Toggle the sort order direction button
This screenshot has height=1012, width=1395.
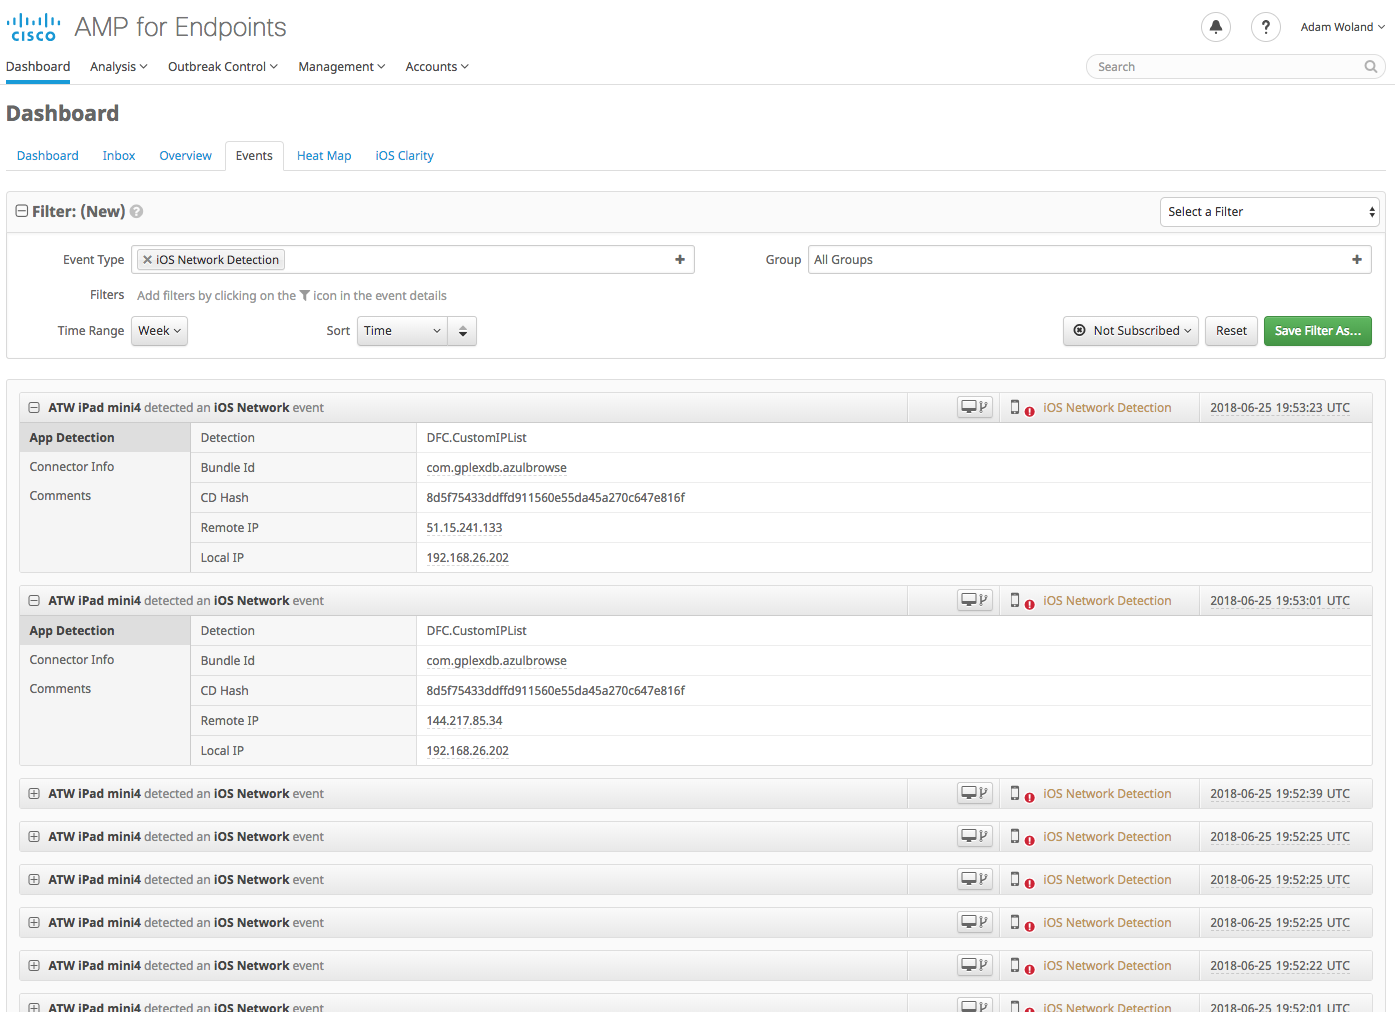[462, 331]
